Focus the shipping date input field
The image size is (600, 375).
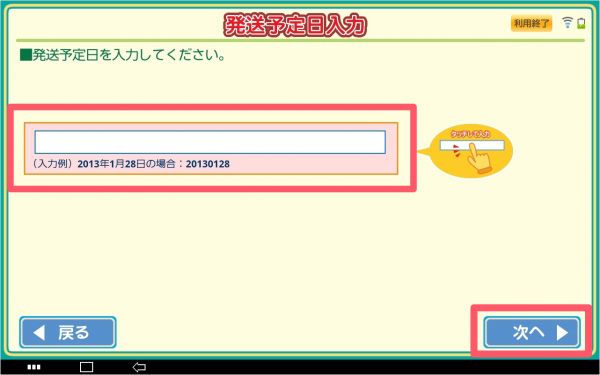pyautogui.click(x=210, y=142)
